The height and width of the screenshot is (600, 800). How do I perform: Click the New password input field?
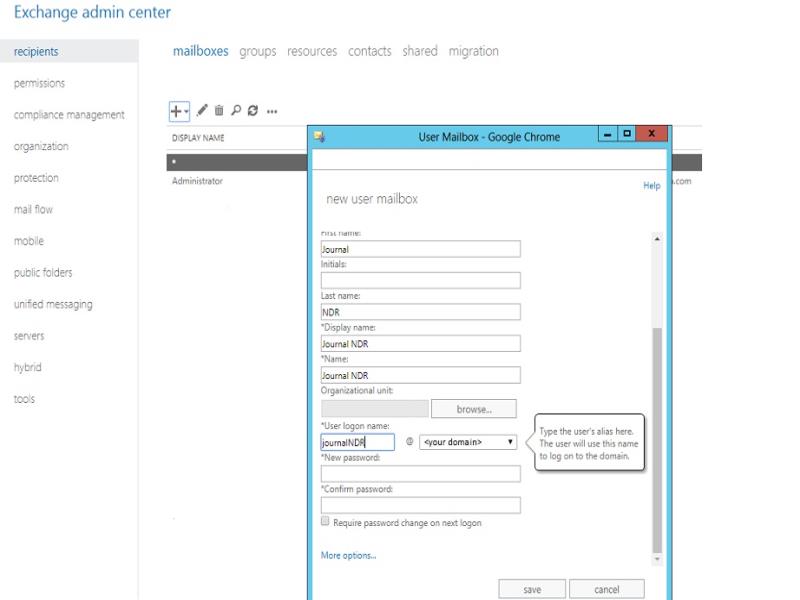[x=420, y=474]
